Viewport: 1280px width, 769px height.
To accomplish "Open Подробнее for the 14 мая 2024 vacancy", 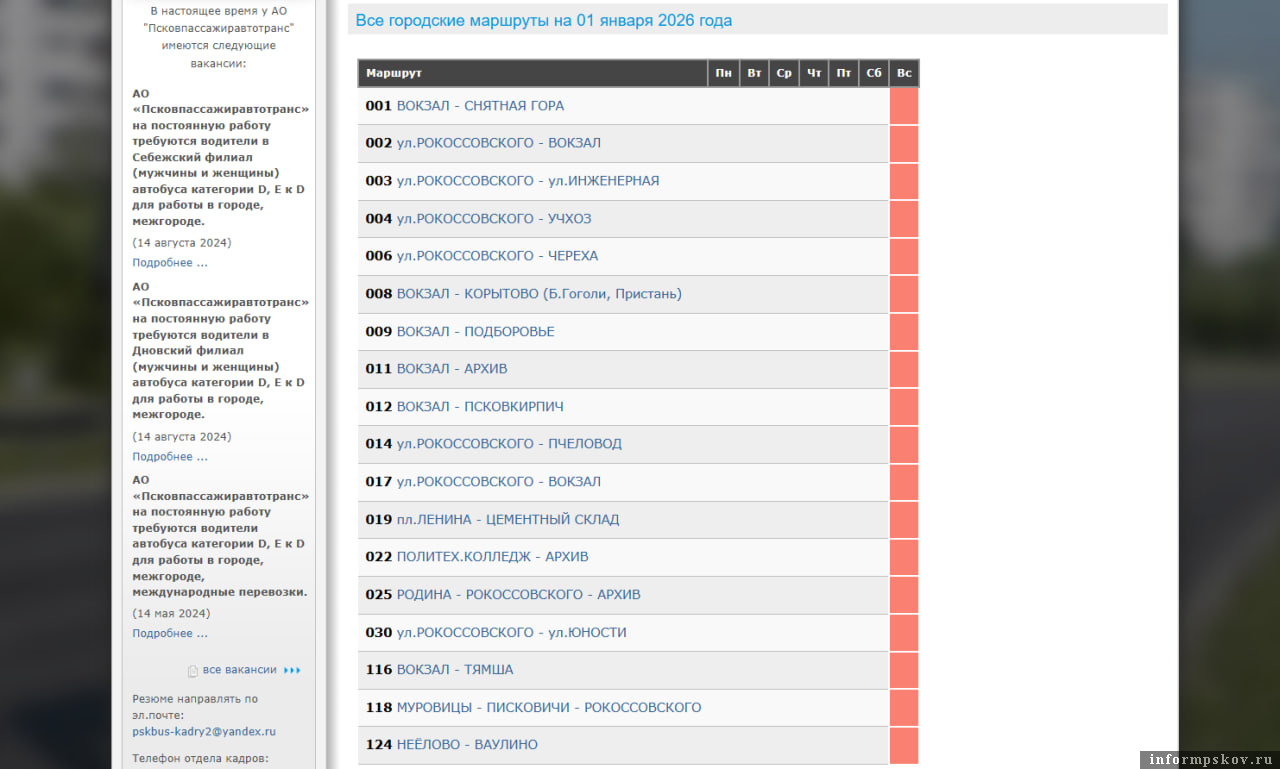I will [170, 634].
